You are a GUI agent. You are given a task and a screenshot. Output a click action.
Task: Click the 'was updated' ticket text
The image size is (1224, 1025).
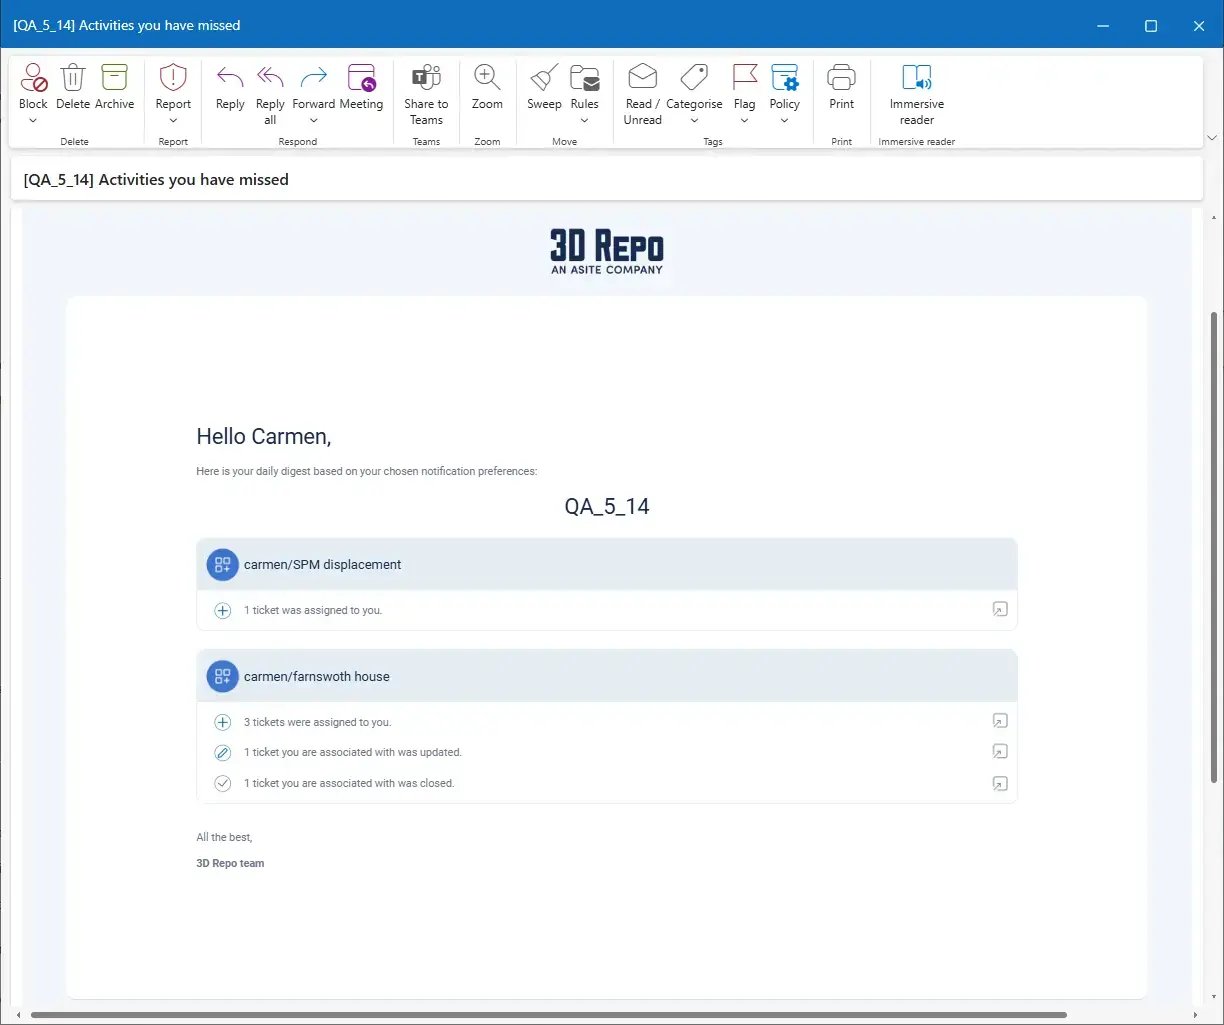pyautogui.click(x=353, y=752)
